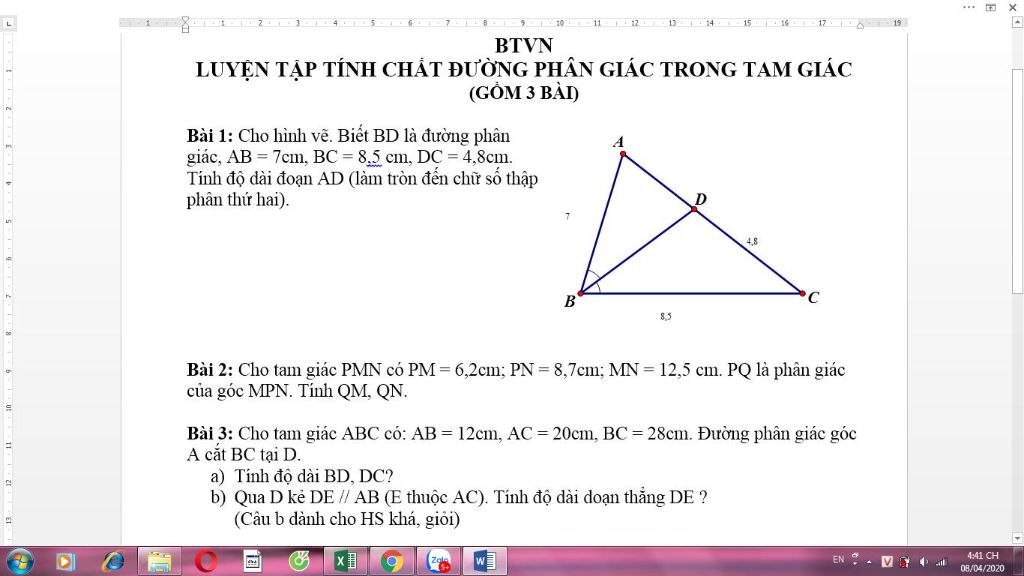
Task: Open Windows Explorer folder icon in taskbar
Action: click(x=159, y=561)
